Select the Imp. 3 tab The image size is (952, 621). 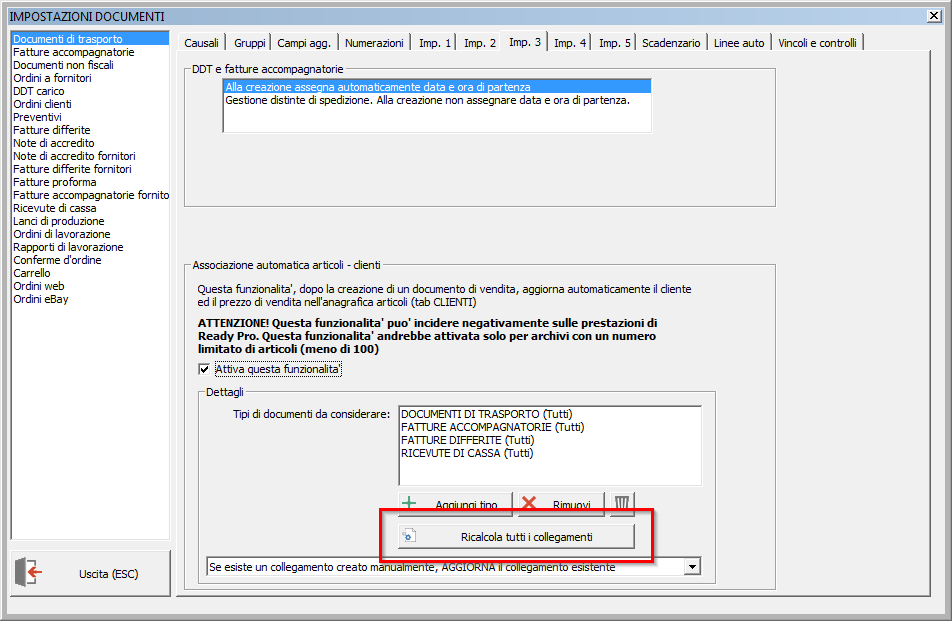525,42
